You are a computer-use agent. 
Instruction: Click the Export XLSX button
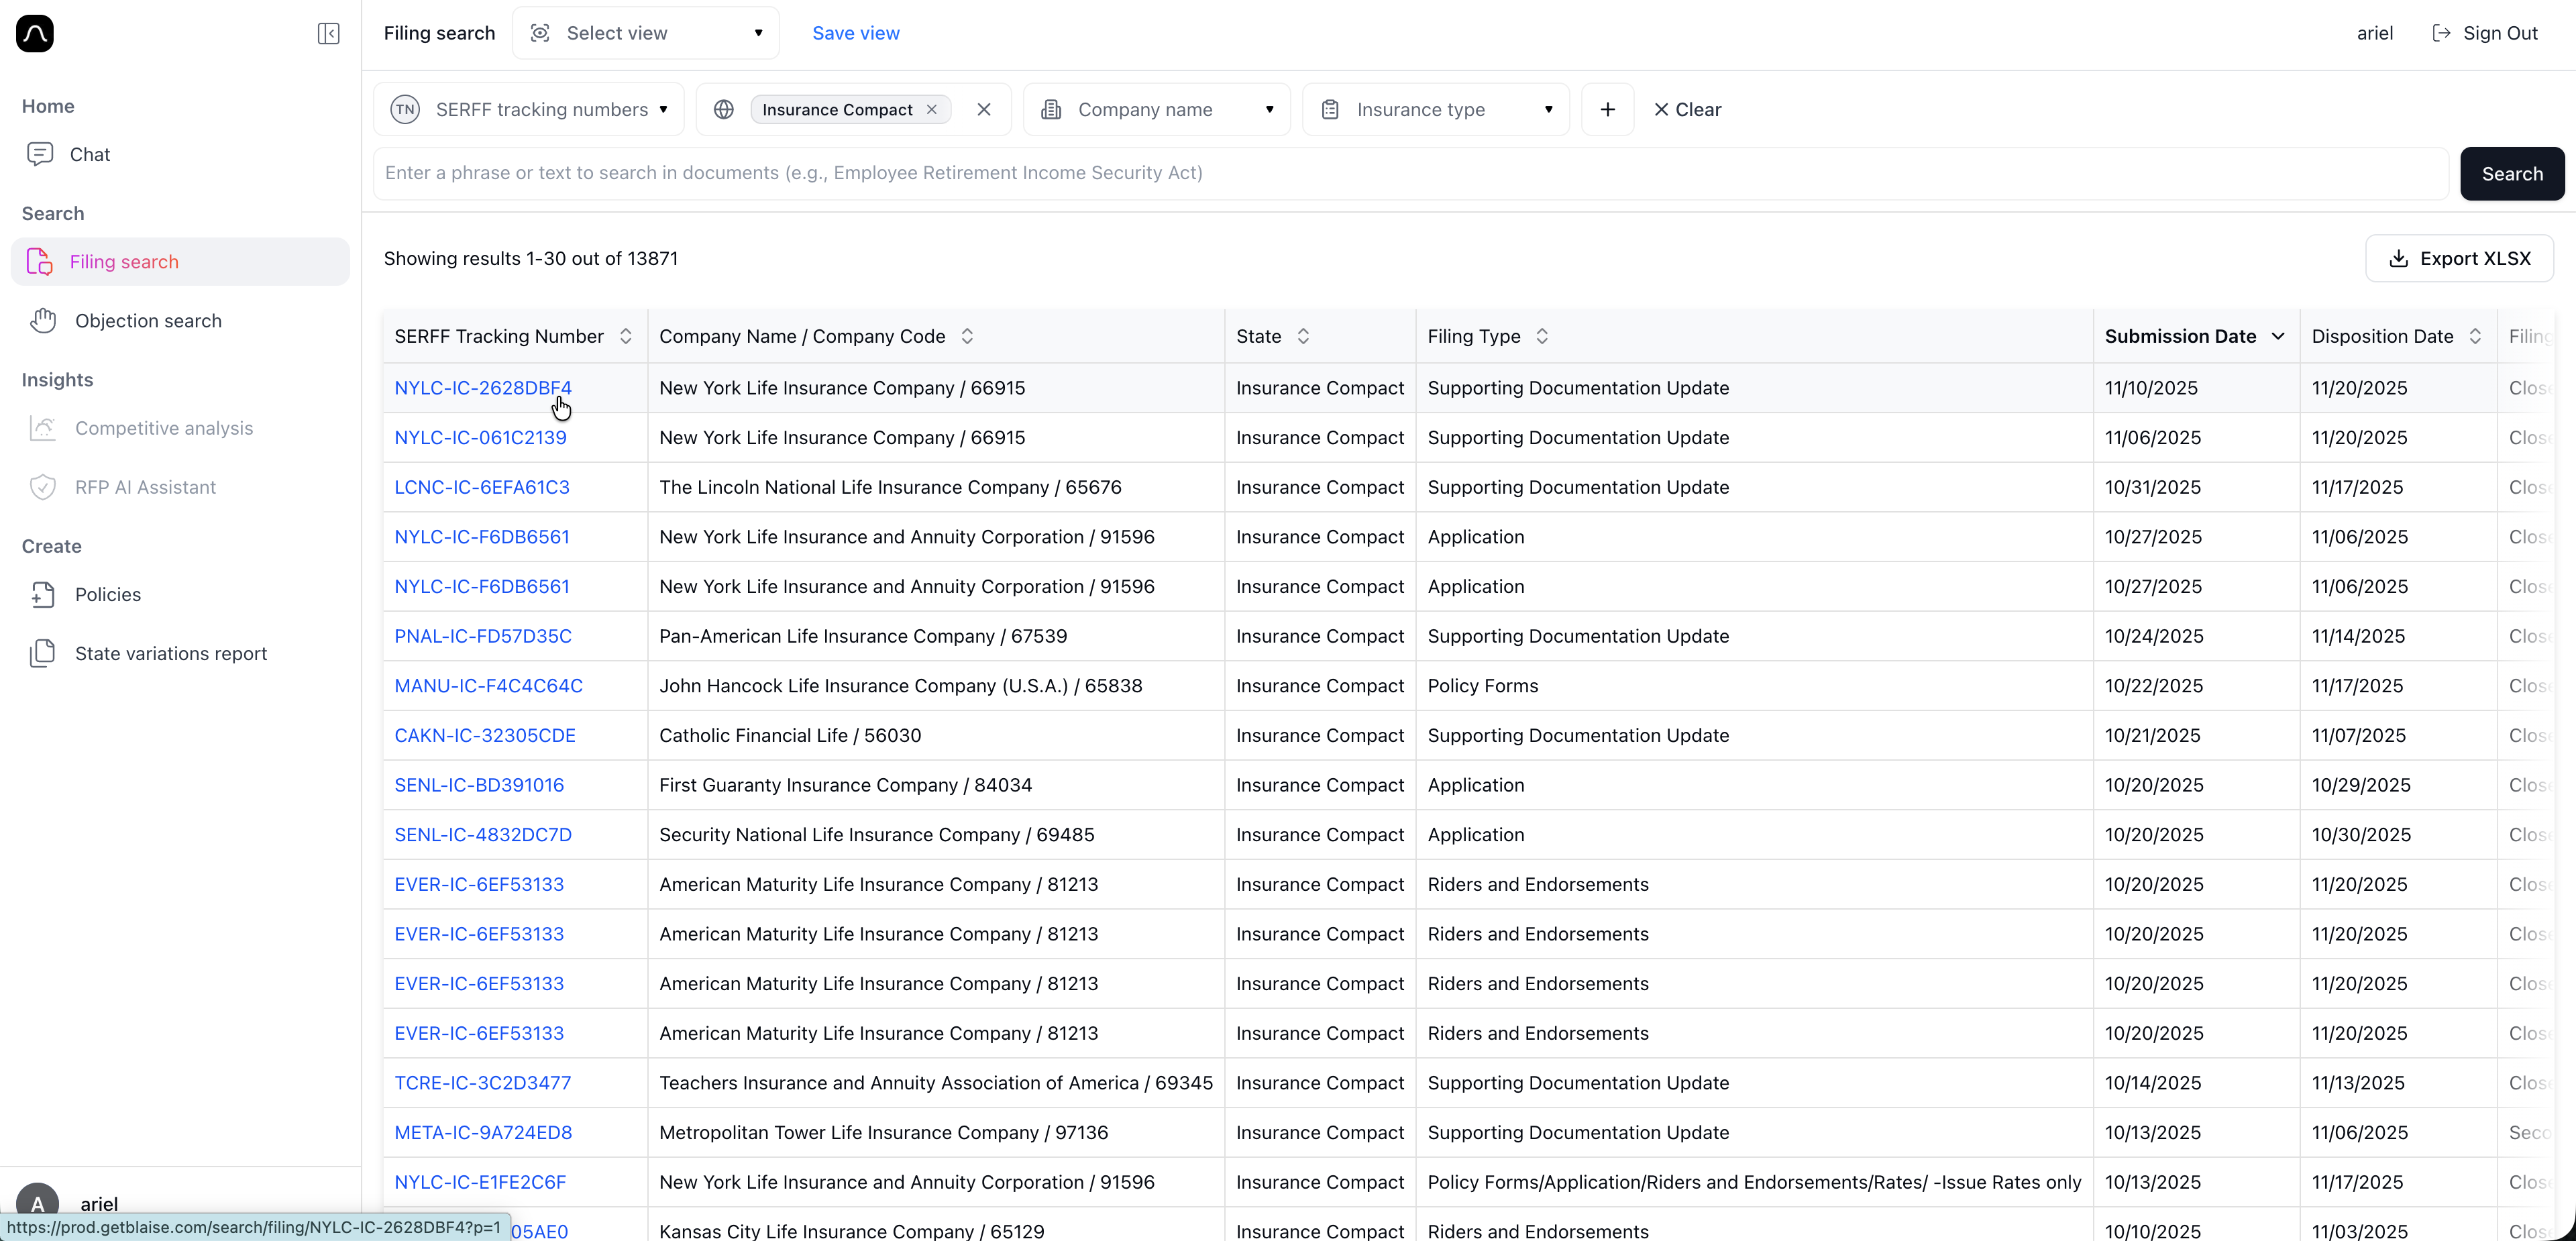click(2459, 259)
